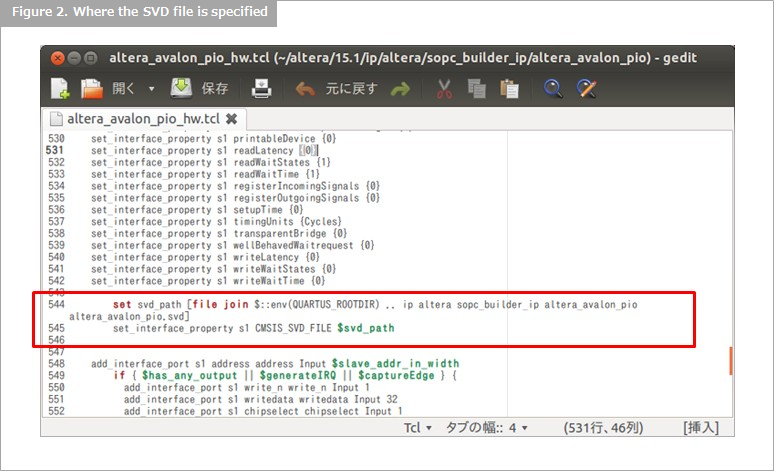The height and width of the screenshot is (471, 774).
Task: Click the Save (保存) toolbar button
Action: [199, 89]
